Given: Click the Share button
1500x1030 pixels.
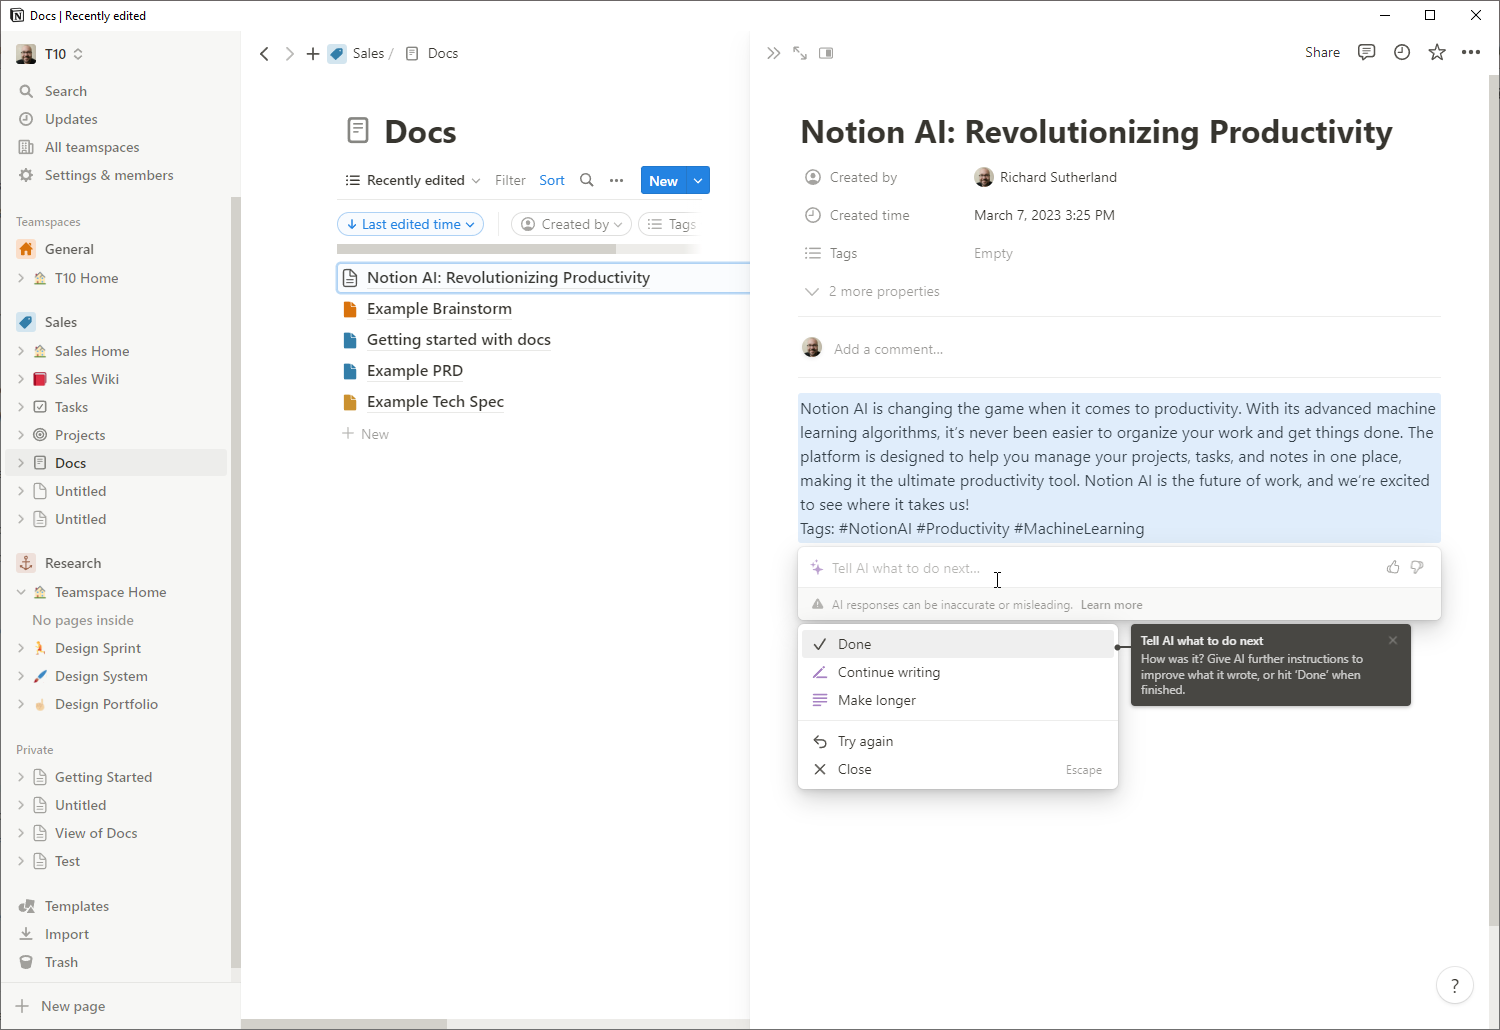Looking at the screenshot, I should 1322,53.
